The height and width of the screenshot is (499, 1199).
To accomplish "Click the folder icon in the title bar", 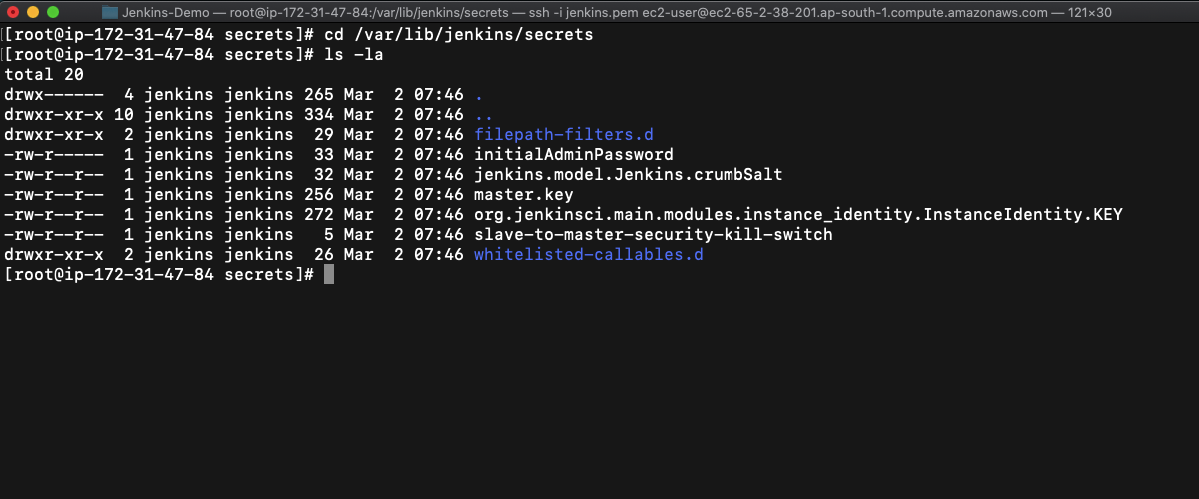I will [110, 12].
